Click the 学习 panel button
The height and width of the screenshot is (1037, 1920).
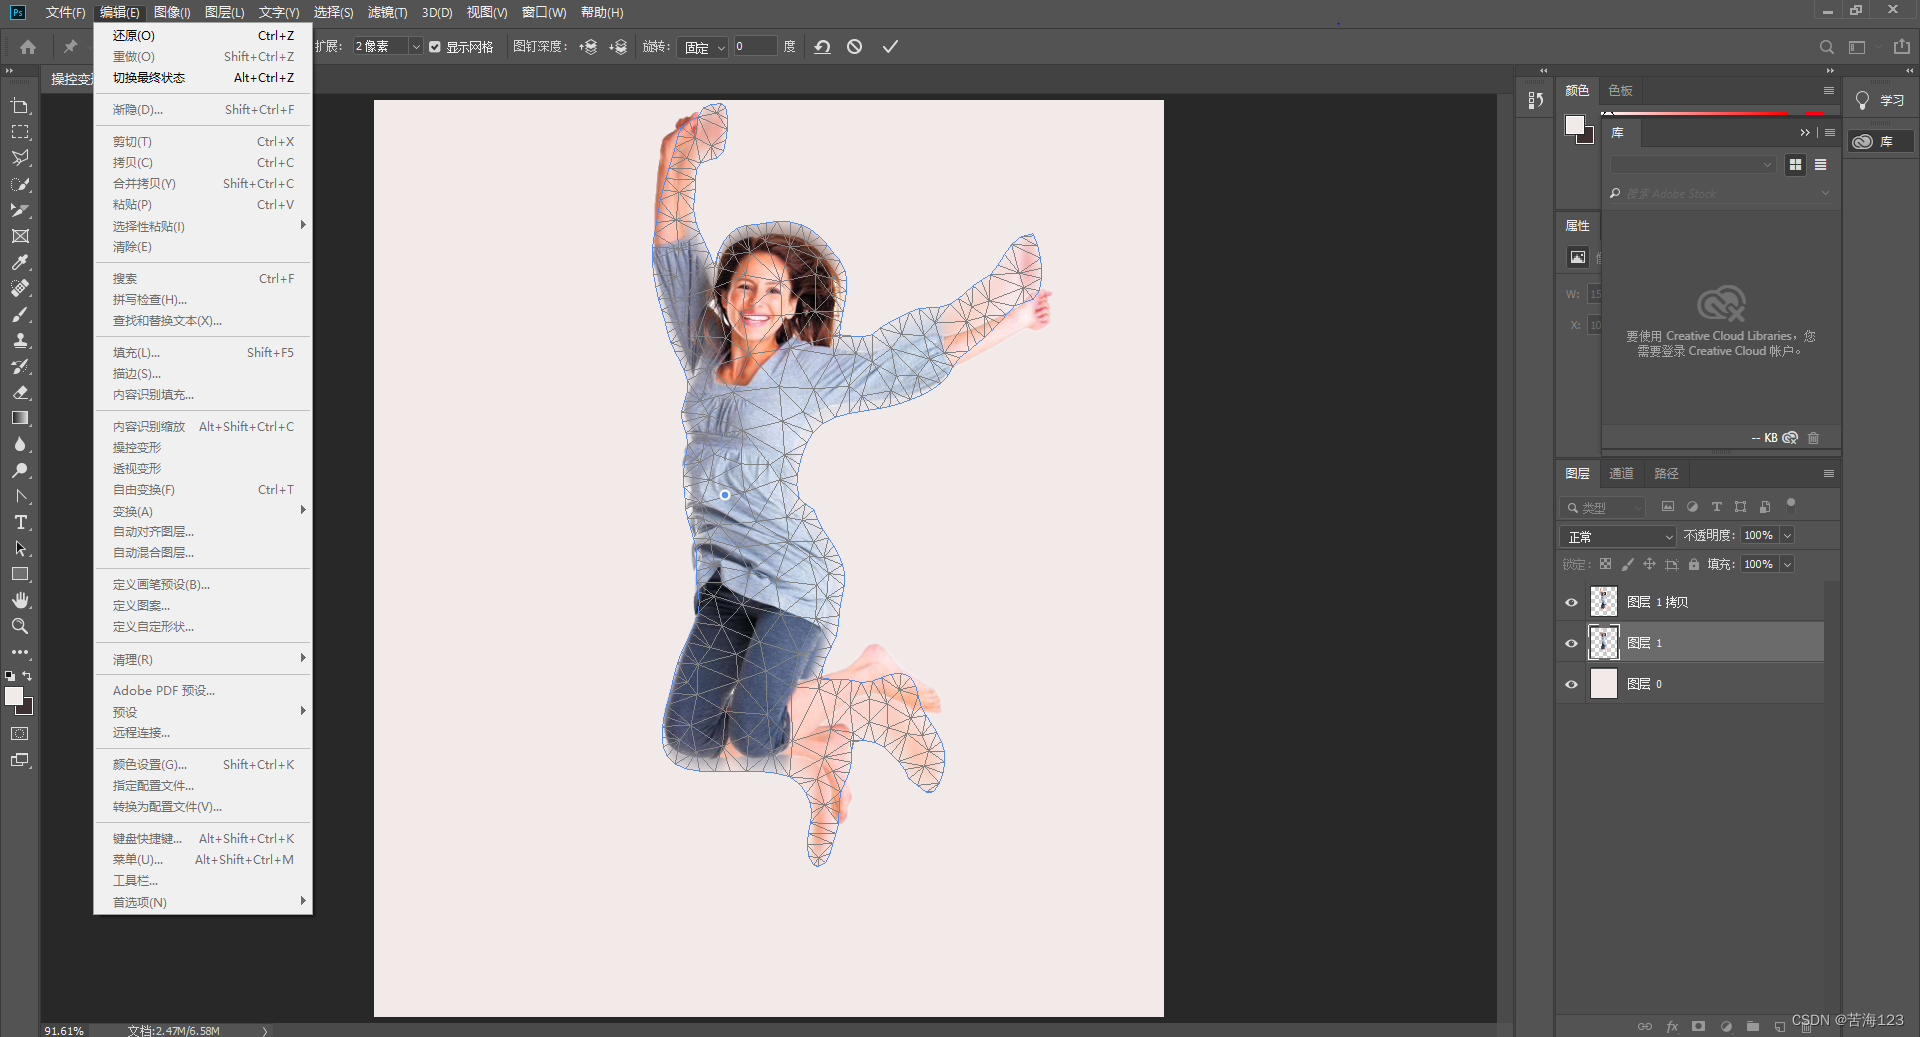(1880, 100)
